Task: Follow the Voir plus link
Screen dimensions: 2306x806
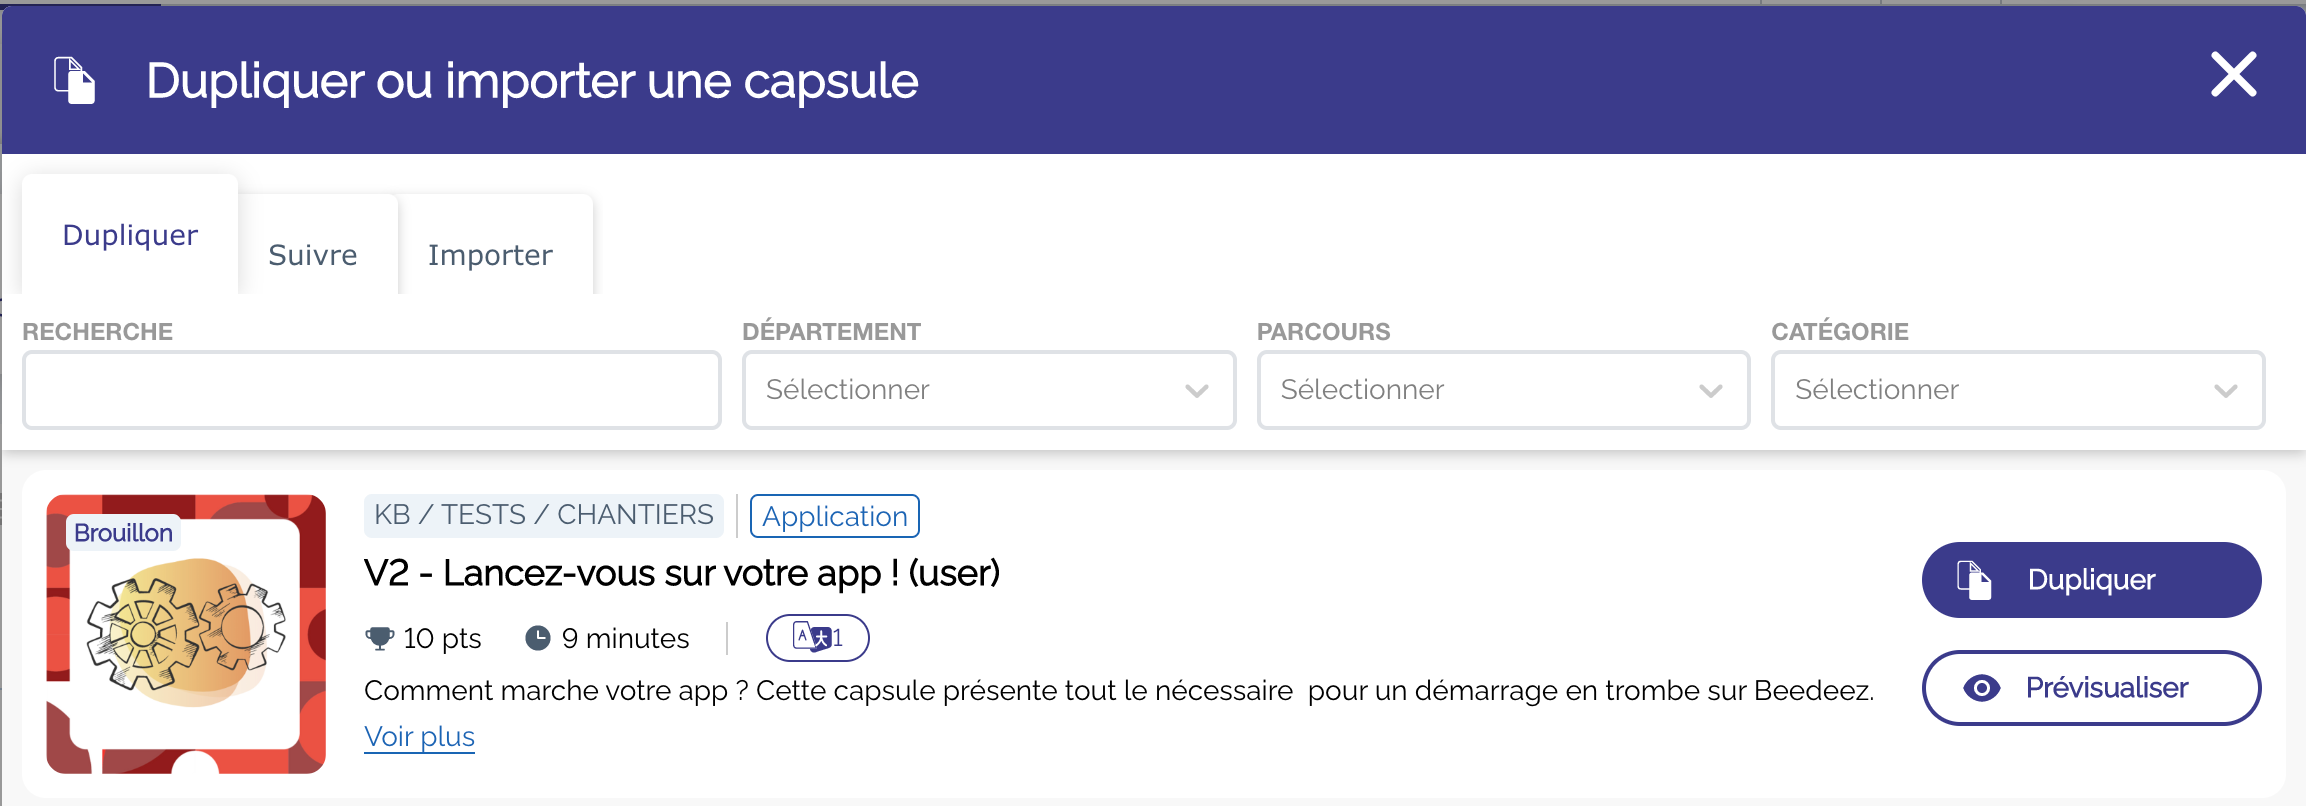Action: [419, 737]
